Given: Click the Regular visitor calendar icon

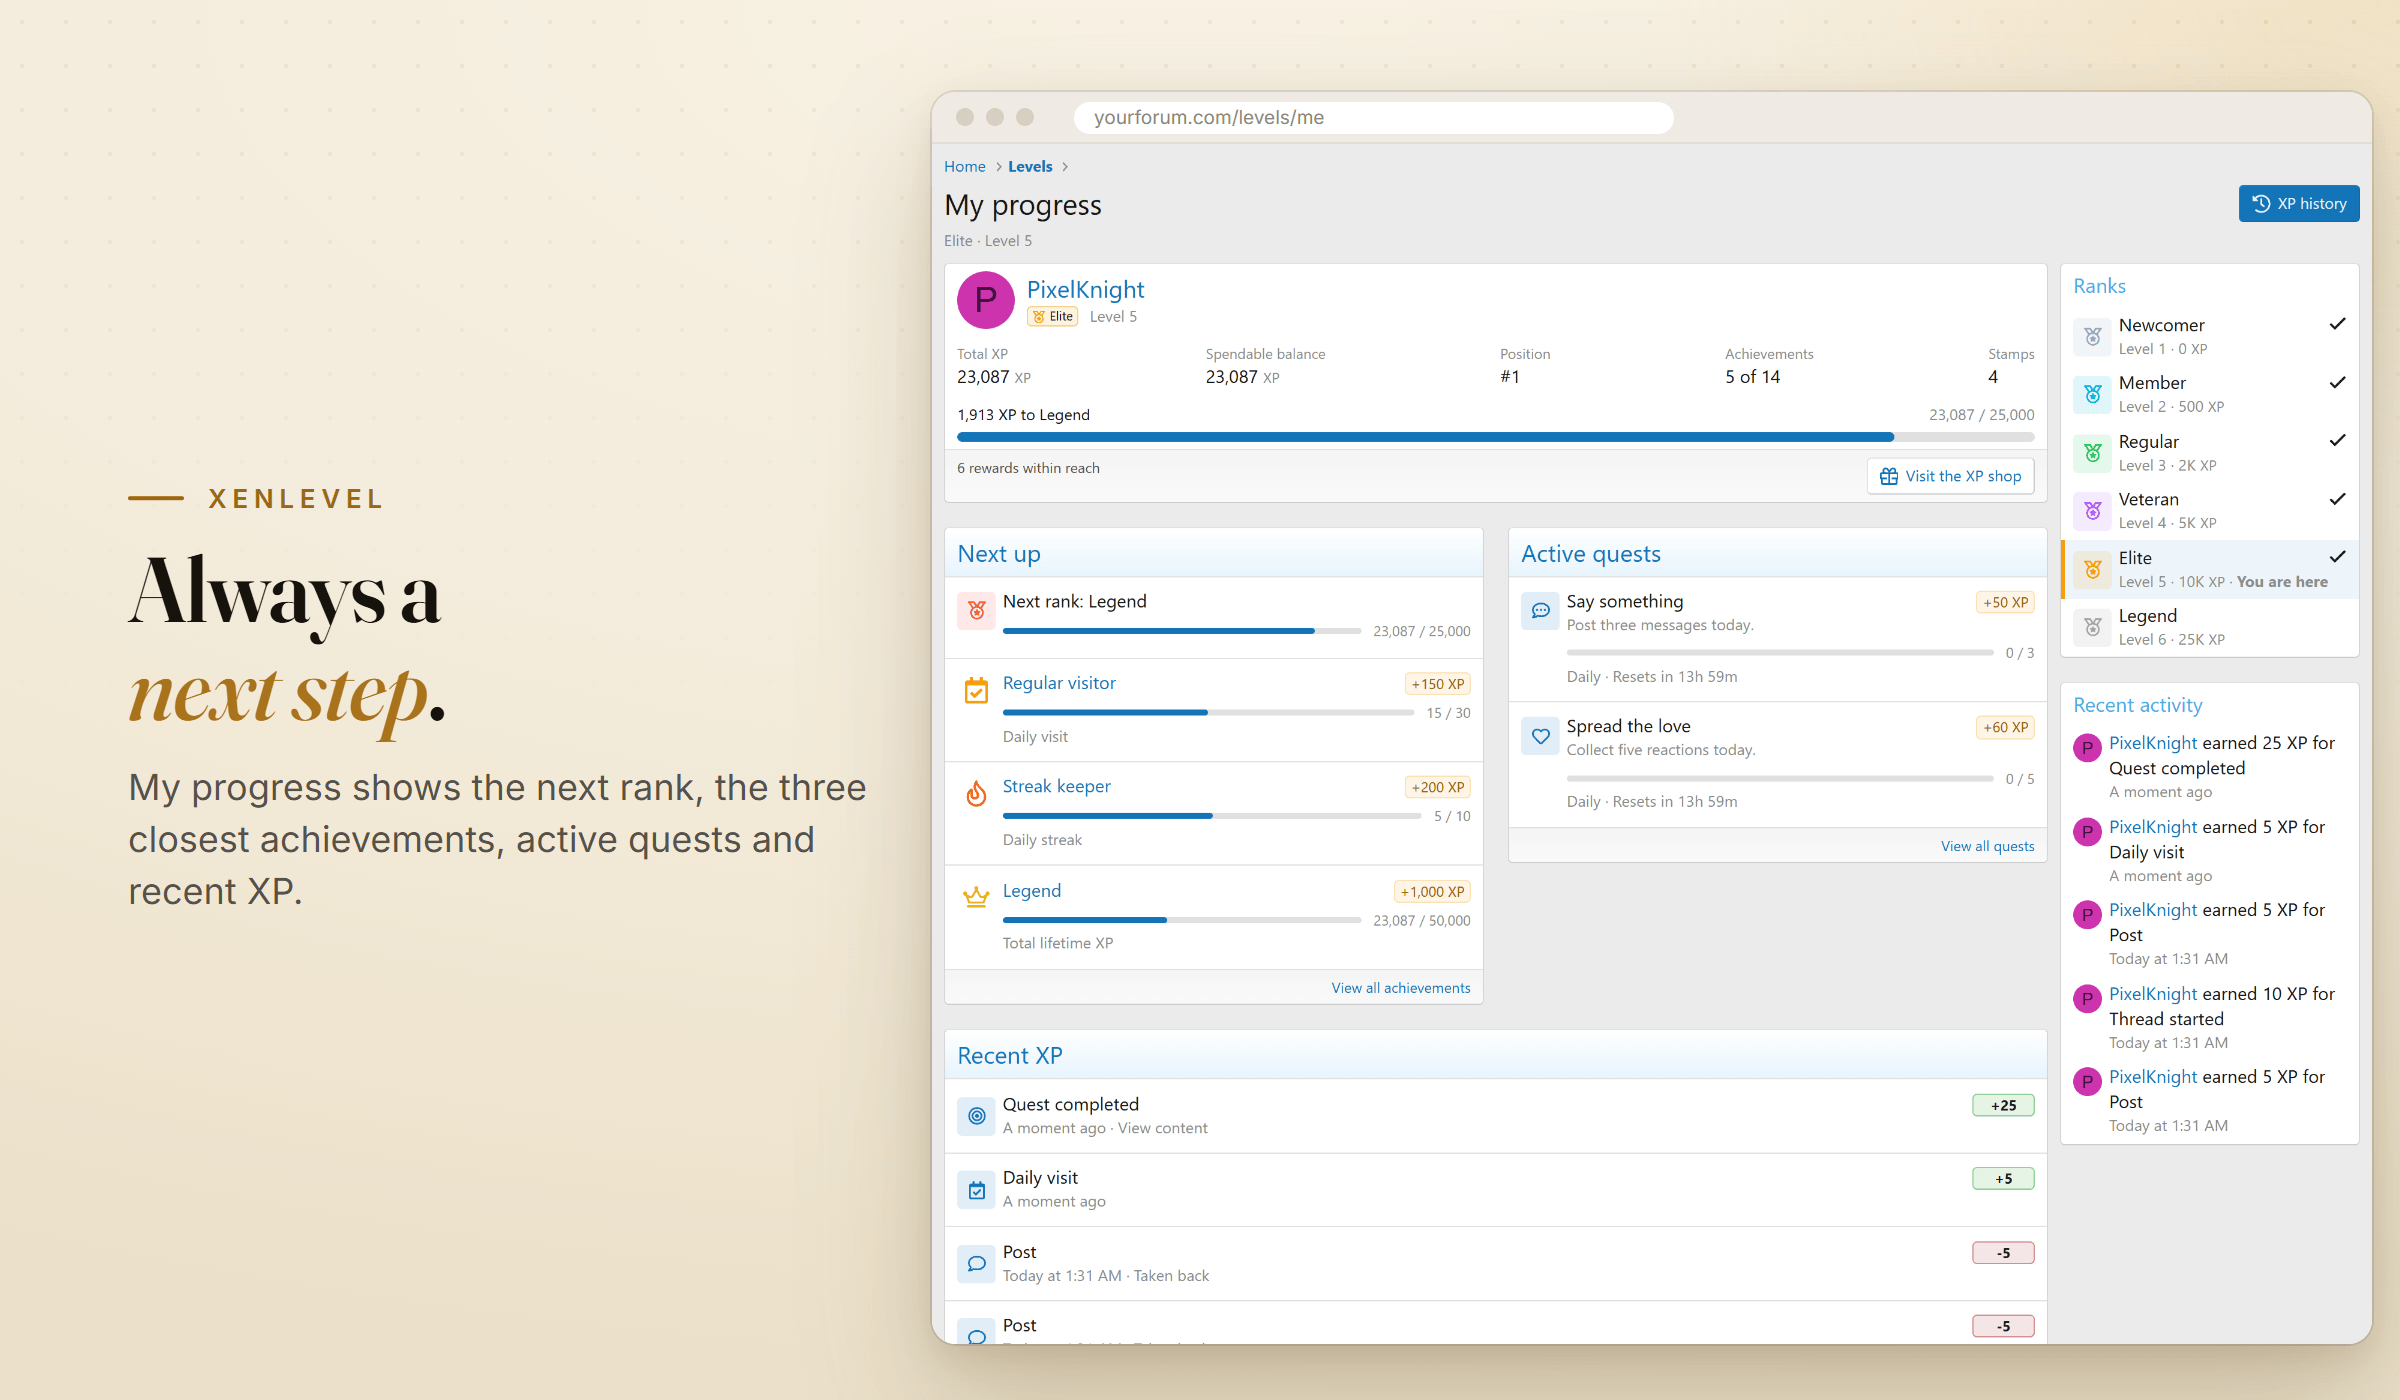Looking at the screenshot, I should pyautogui.click(x=976, y=690).
